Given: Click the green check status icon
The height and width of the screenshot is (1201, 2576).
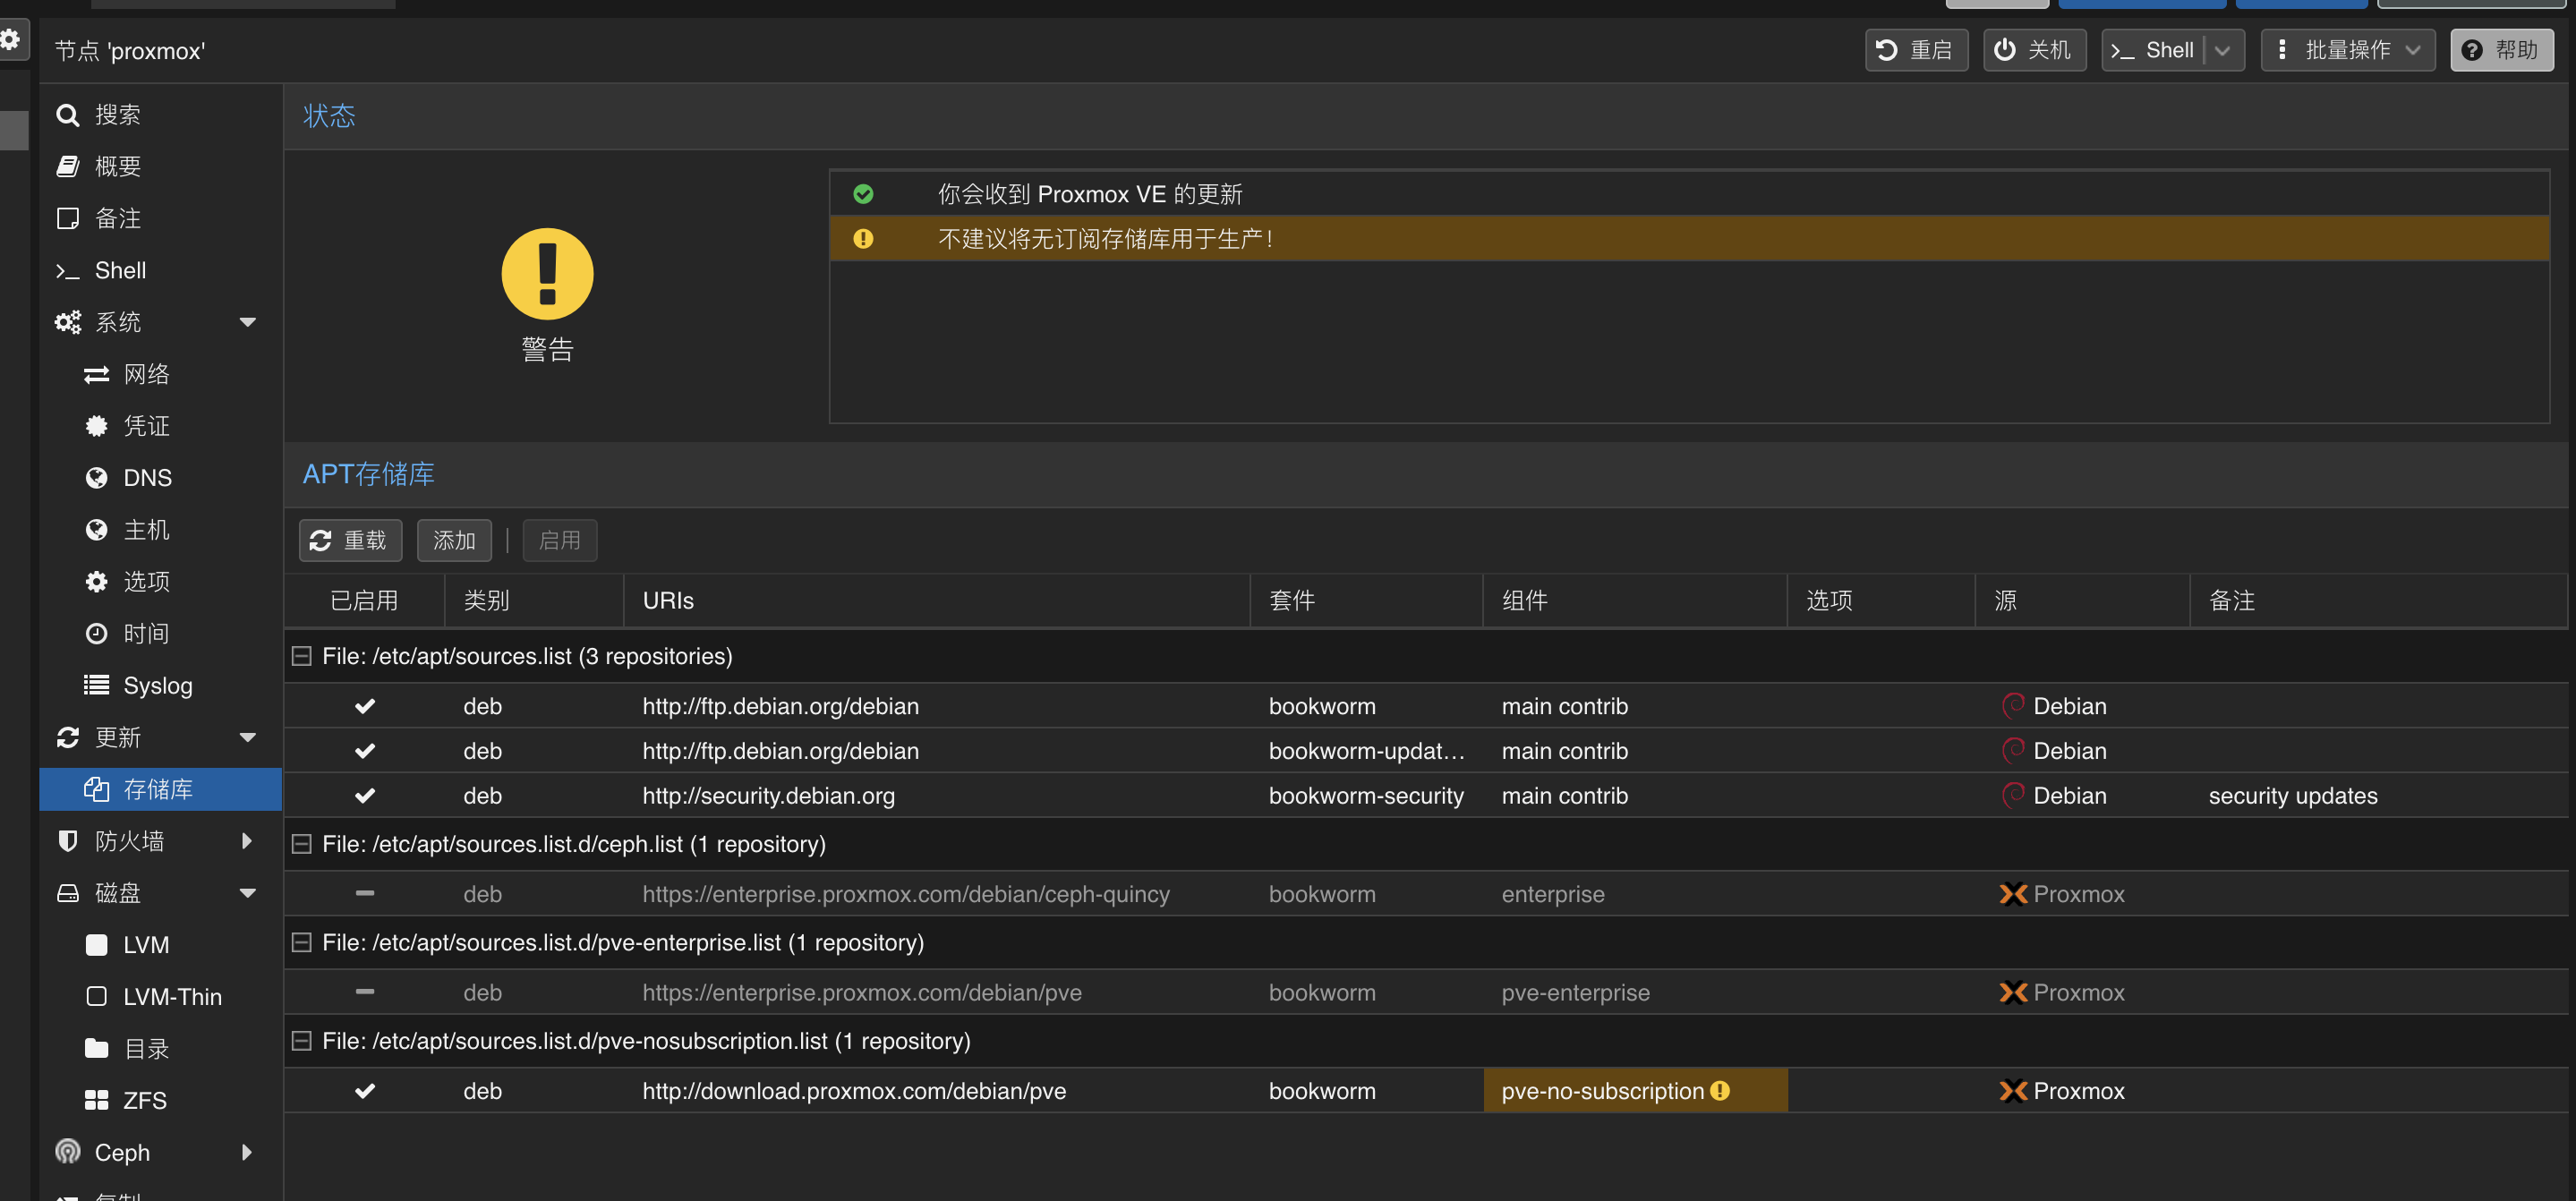Looking at the screenshot, I should 863,195.
